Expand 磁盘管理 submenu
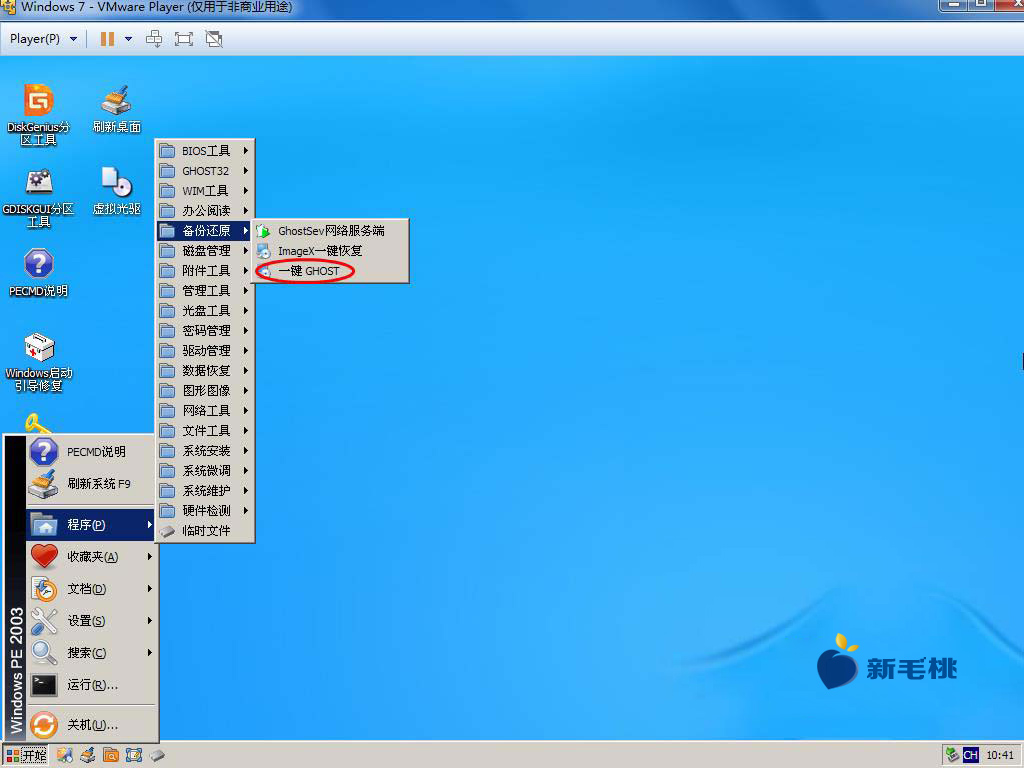 click(x=204, y=251)
